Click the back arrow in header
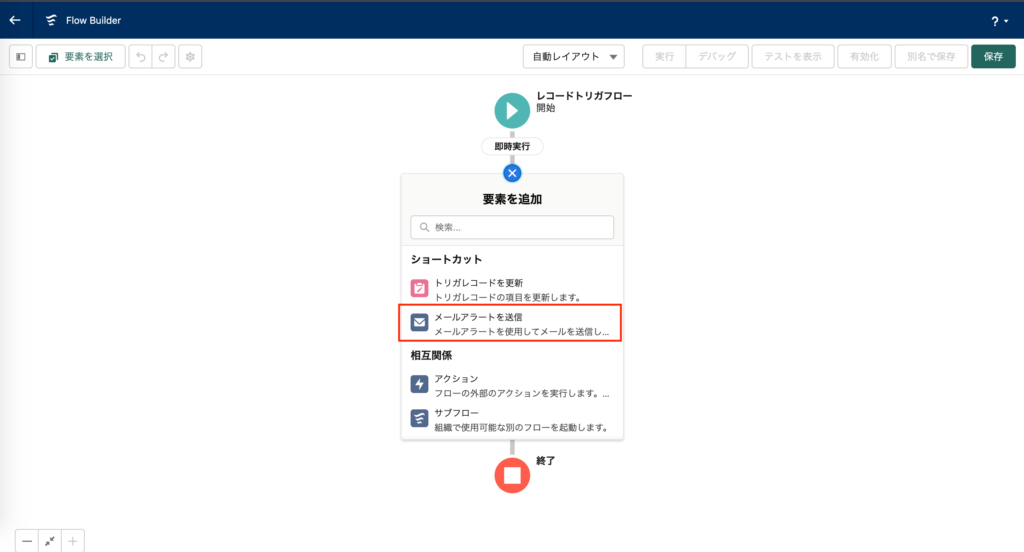Image resolution: width=1024 pixels, height=552 pixels. pos(15,20)
